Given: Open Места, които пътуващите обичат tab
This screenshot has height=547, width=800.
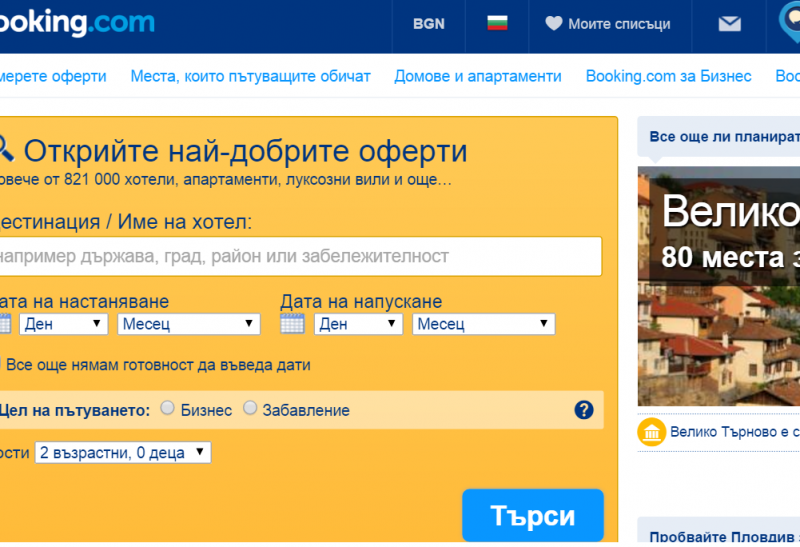Looking at the screenshot, I should point(250,76).
